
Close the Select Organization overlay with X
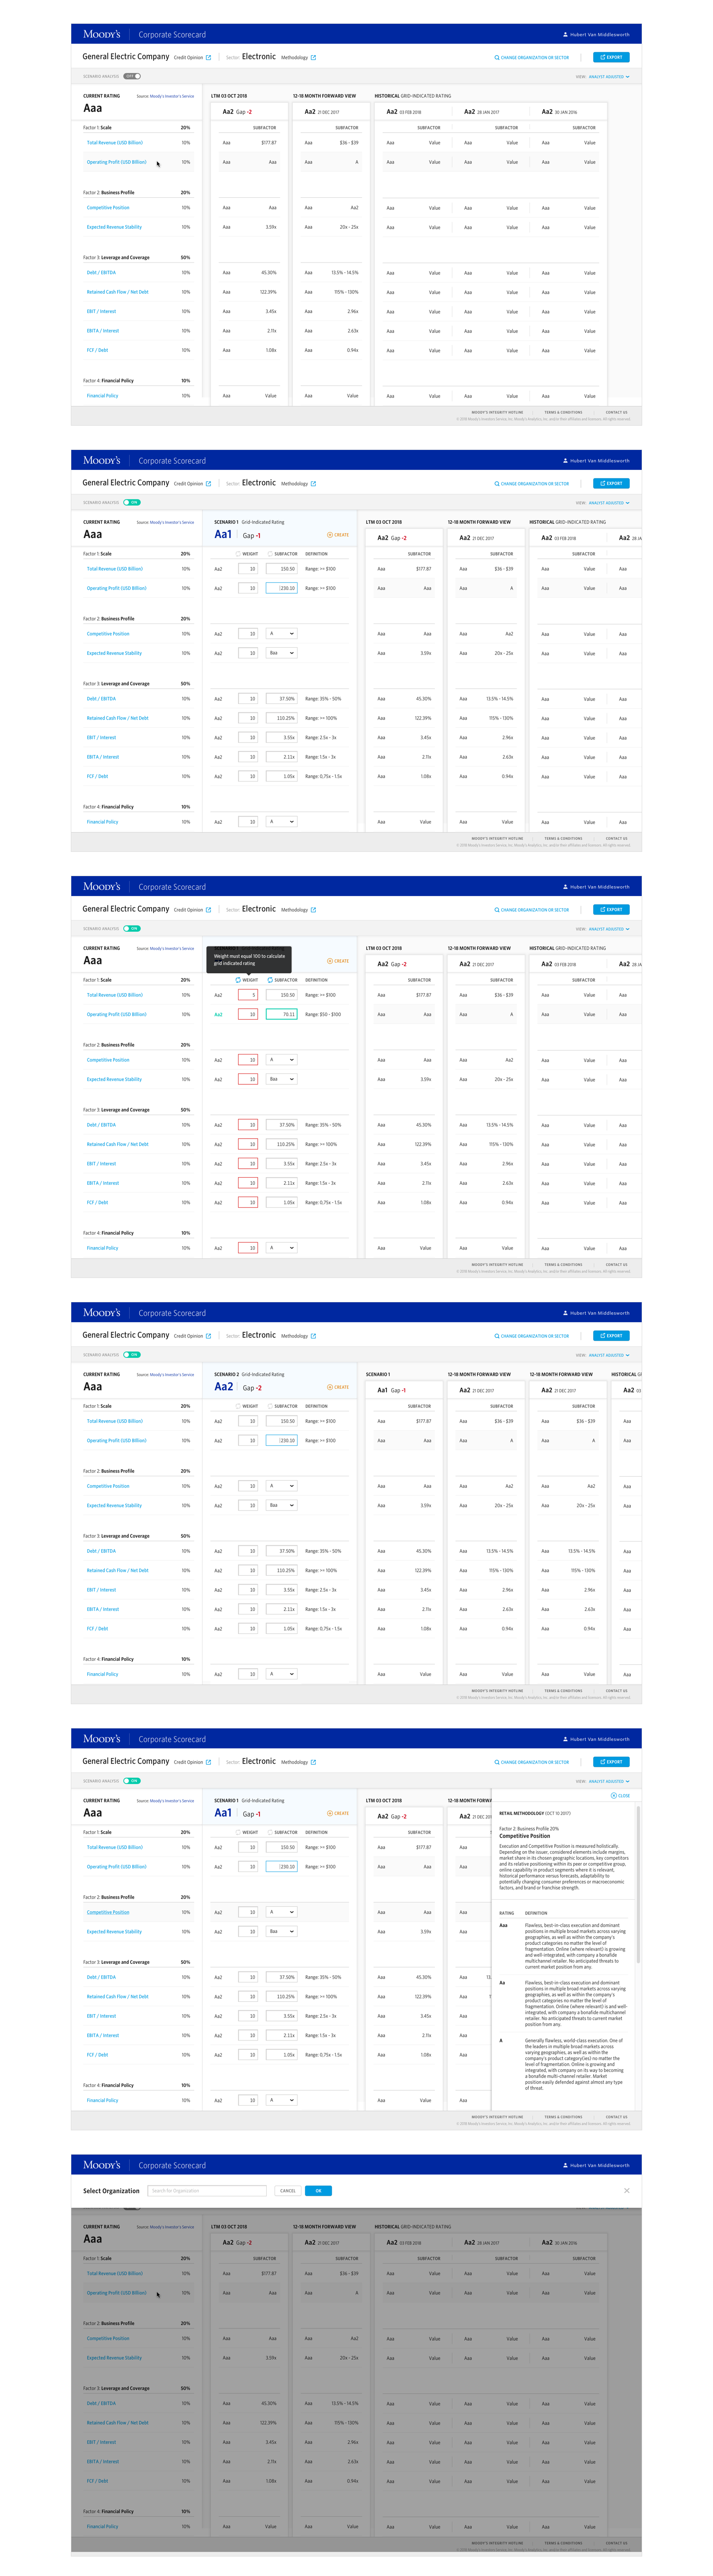pyautogui.click(x=627, y=2191)
